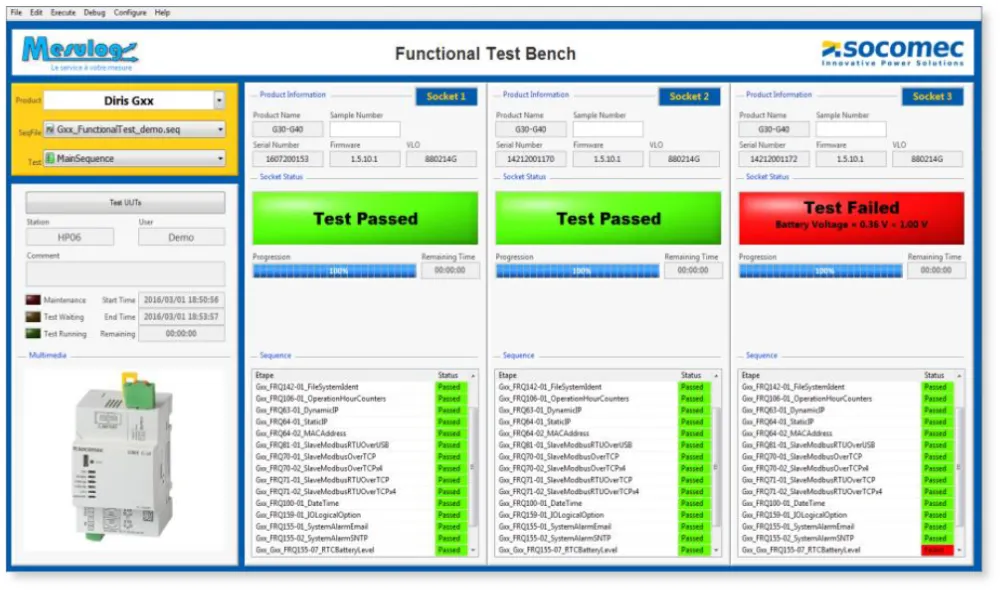Select the Socket 3 button
The height and width of the screenshot is (590, 1000).
pos(932,96)
